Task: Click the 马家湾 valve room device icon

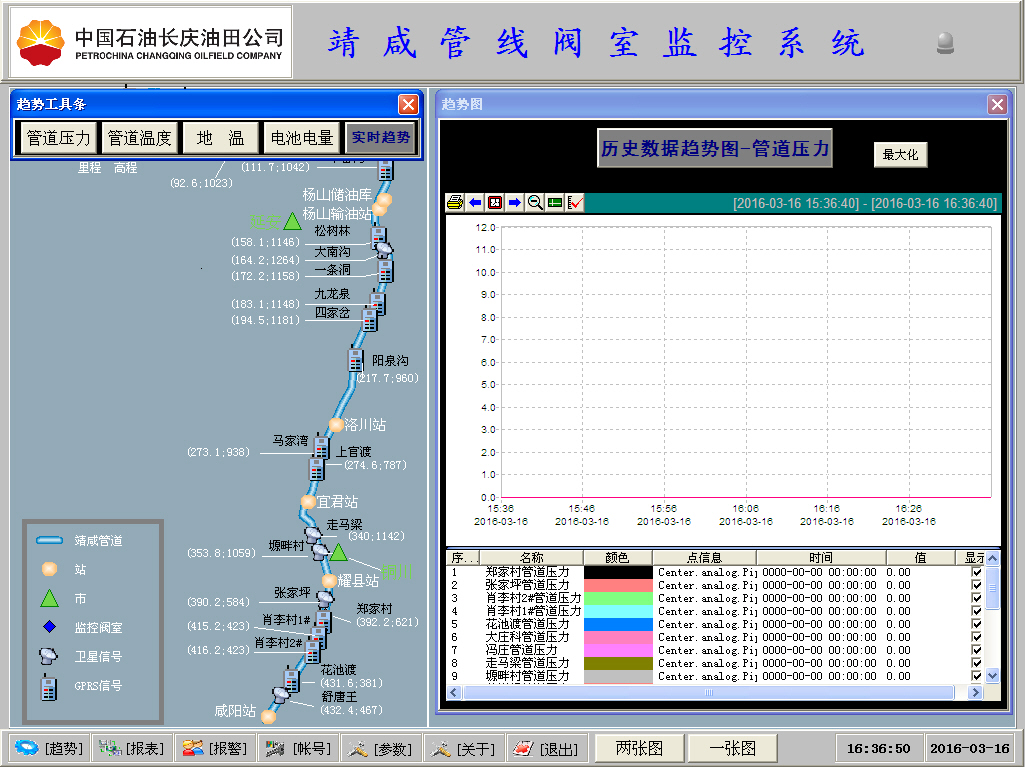Action: tap(321, 447)
